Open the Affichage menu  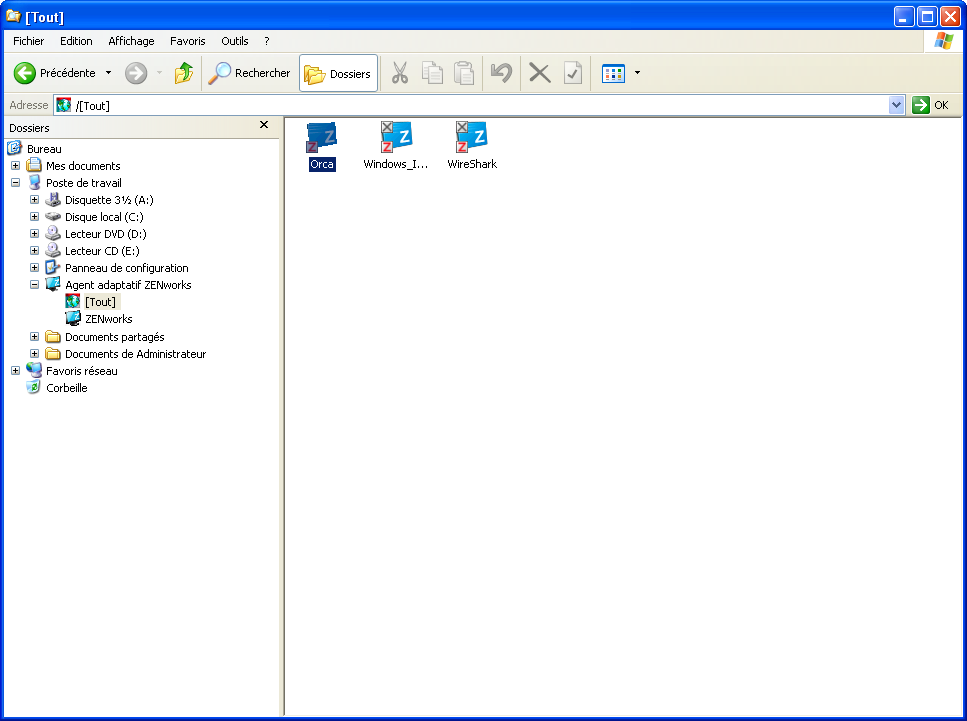(x=130, y=41)
